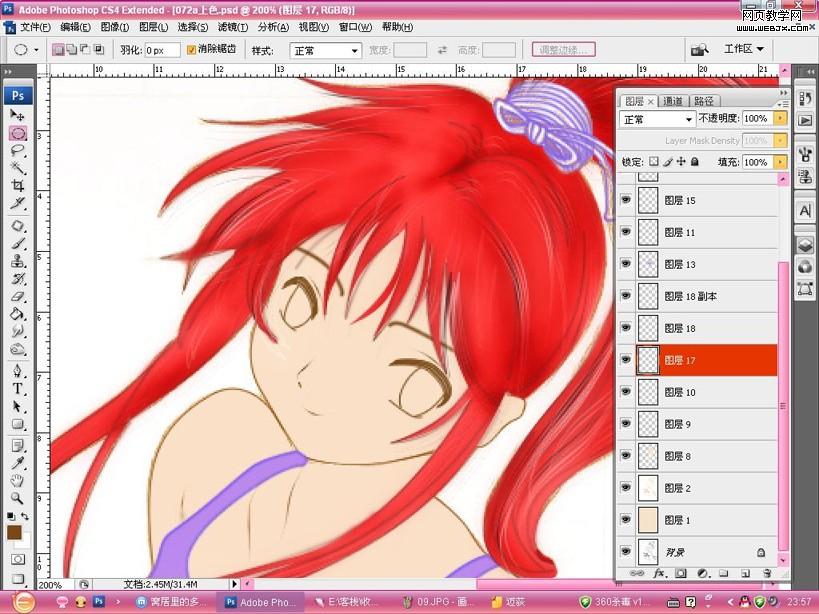Switch to the 通道 tab
The height and width of the screenshot is (614, 819).
672,101
